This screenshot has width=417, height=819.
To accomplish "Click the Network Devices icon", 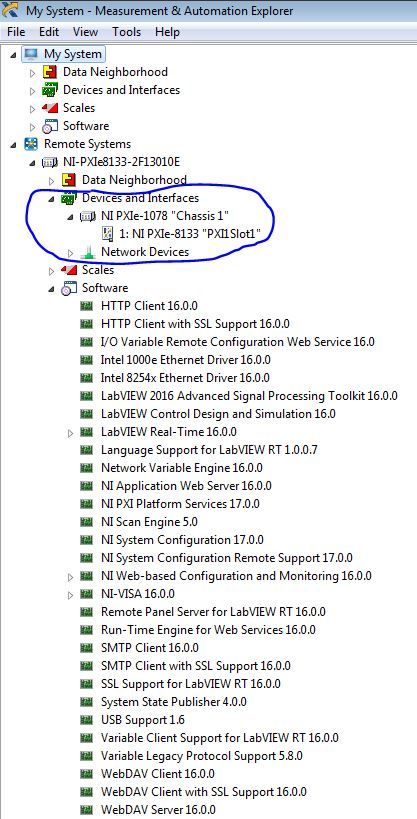I will [88, 252].
